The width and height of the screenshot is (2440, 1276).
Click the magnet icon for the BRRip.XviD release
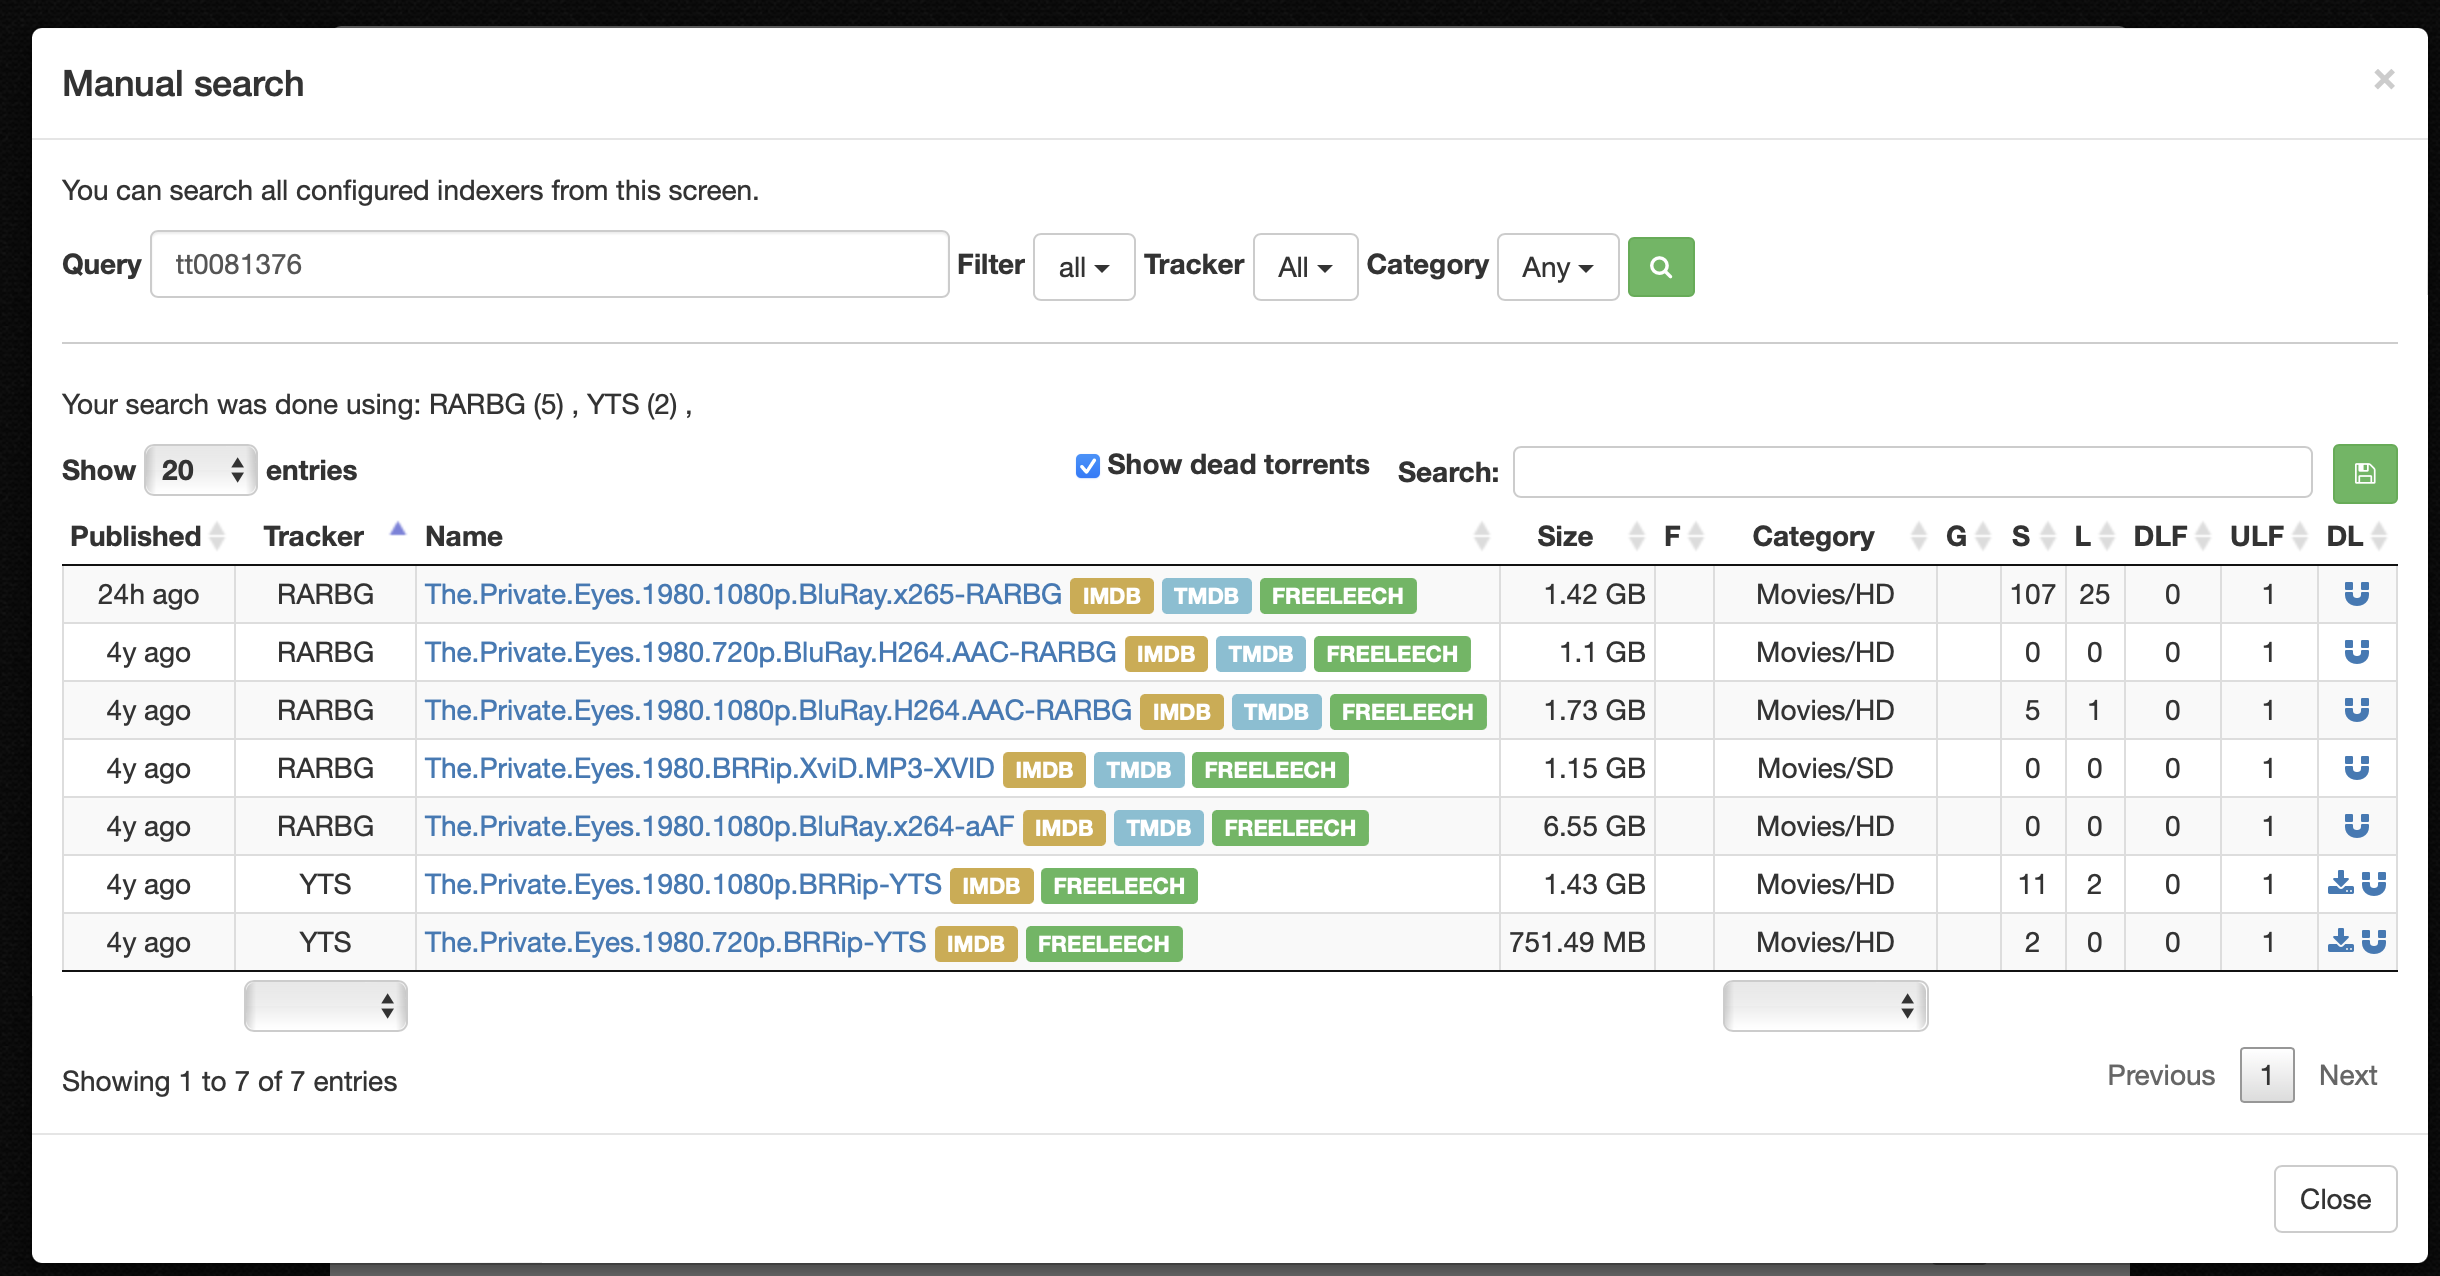coord(2356,768)
